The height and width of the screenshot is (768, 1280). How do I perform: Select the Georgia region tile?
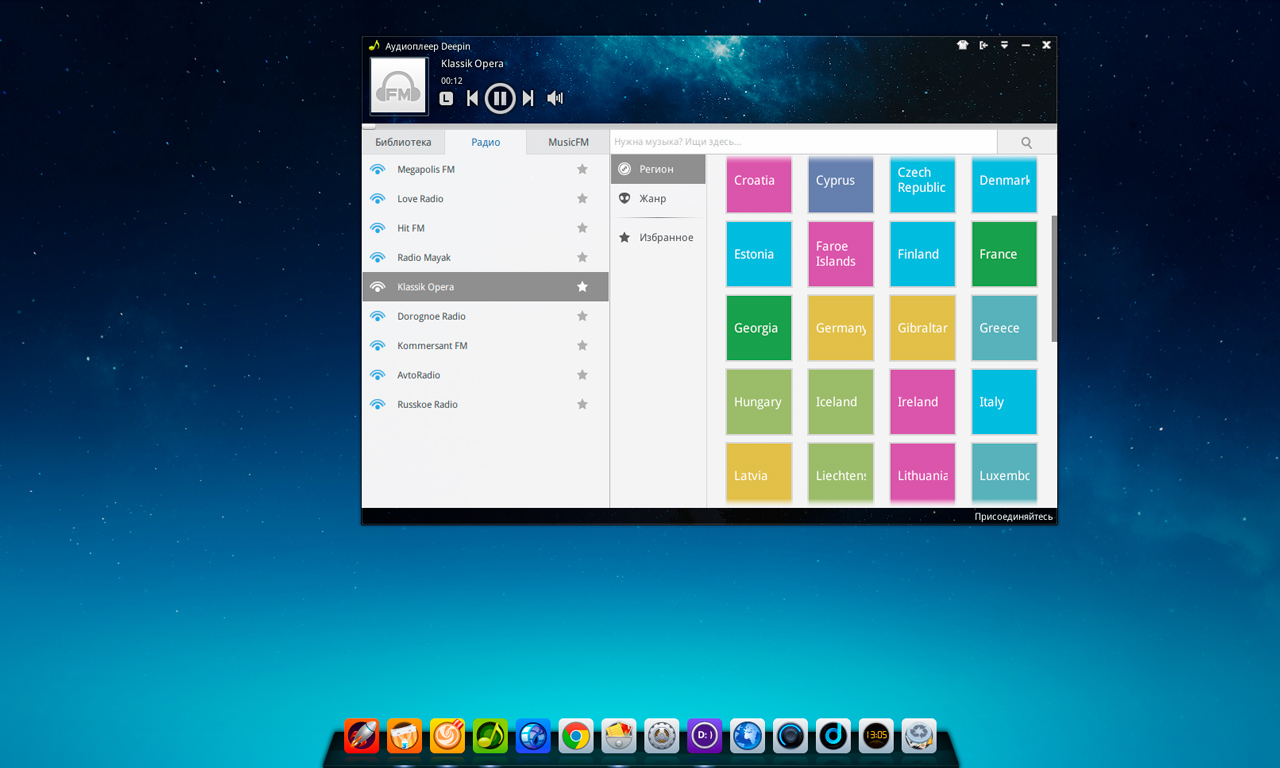(758, 328)
